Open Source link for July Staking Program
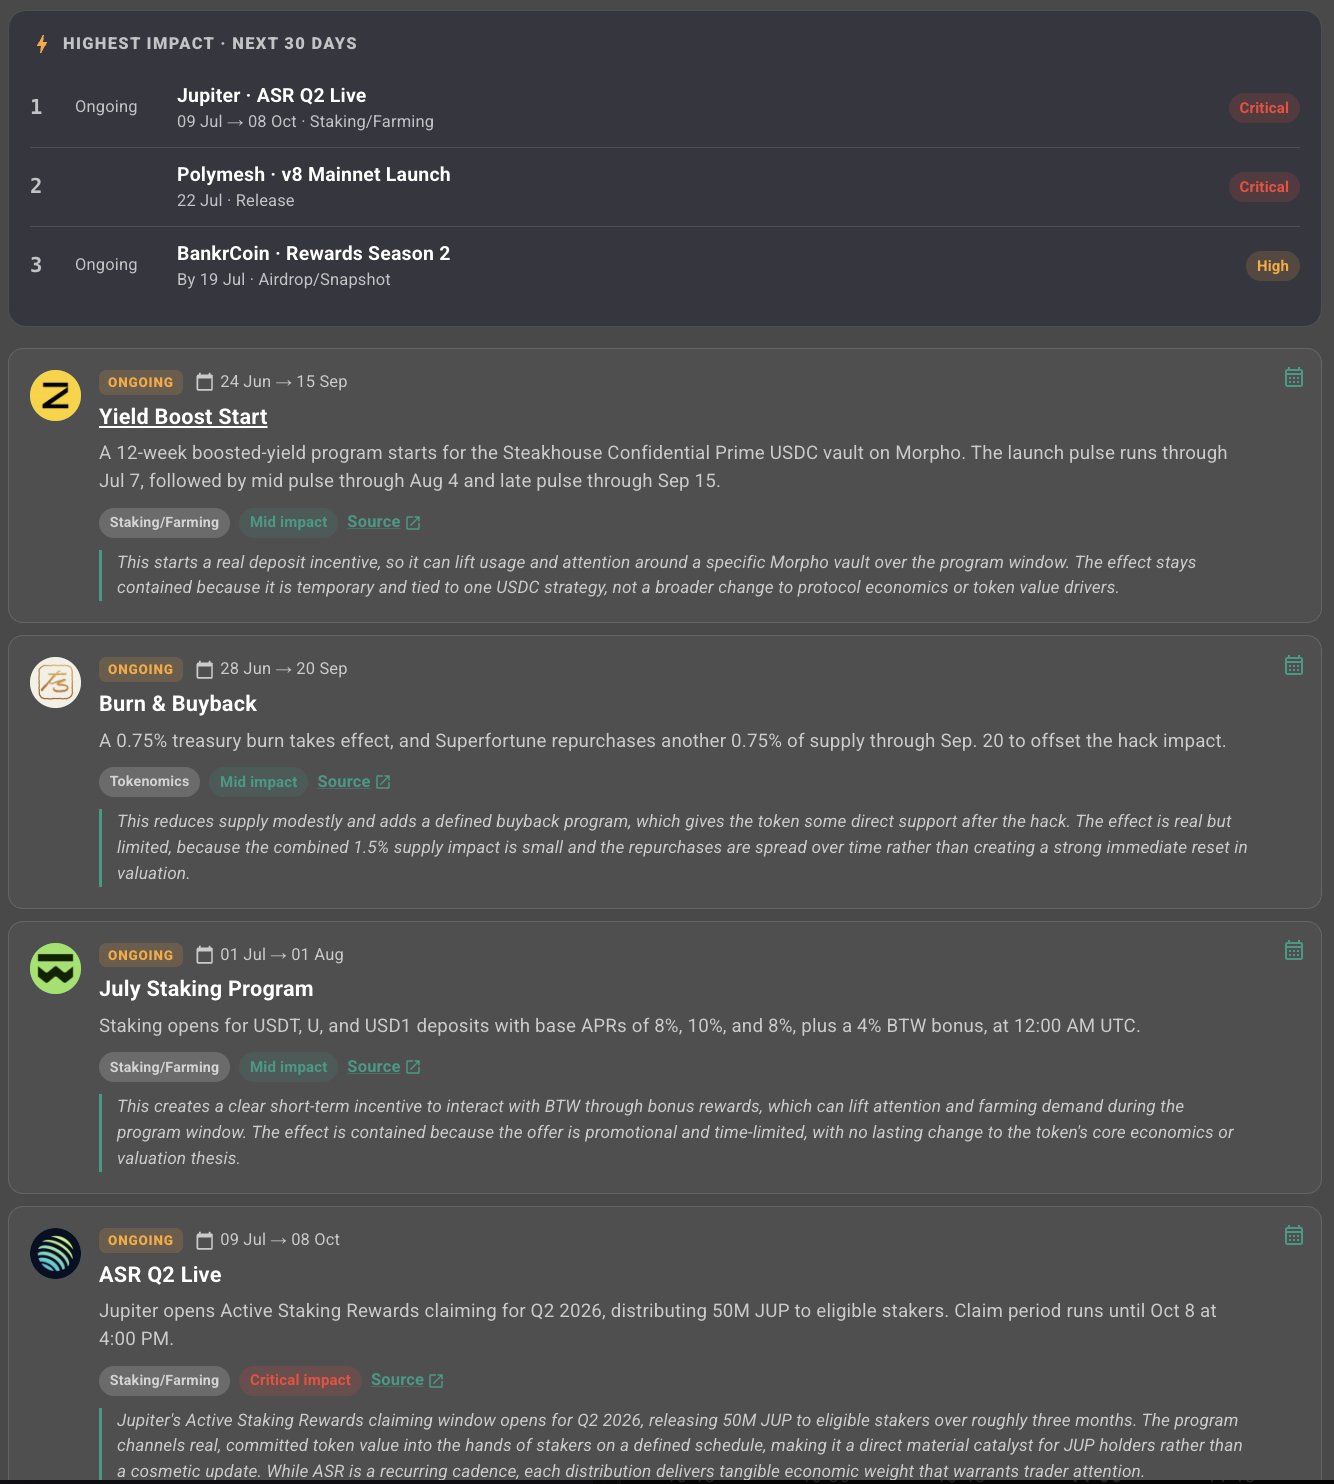1334x1484 pixels. click(x=384, y=1067)
